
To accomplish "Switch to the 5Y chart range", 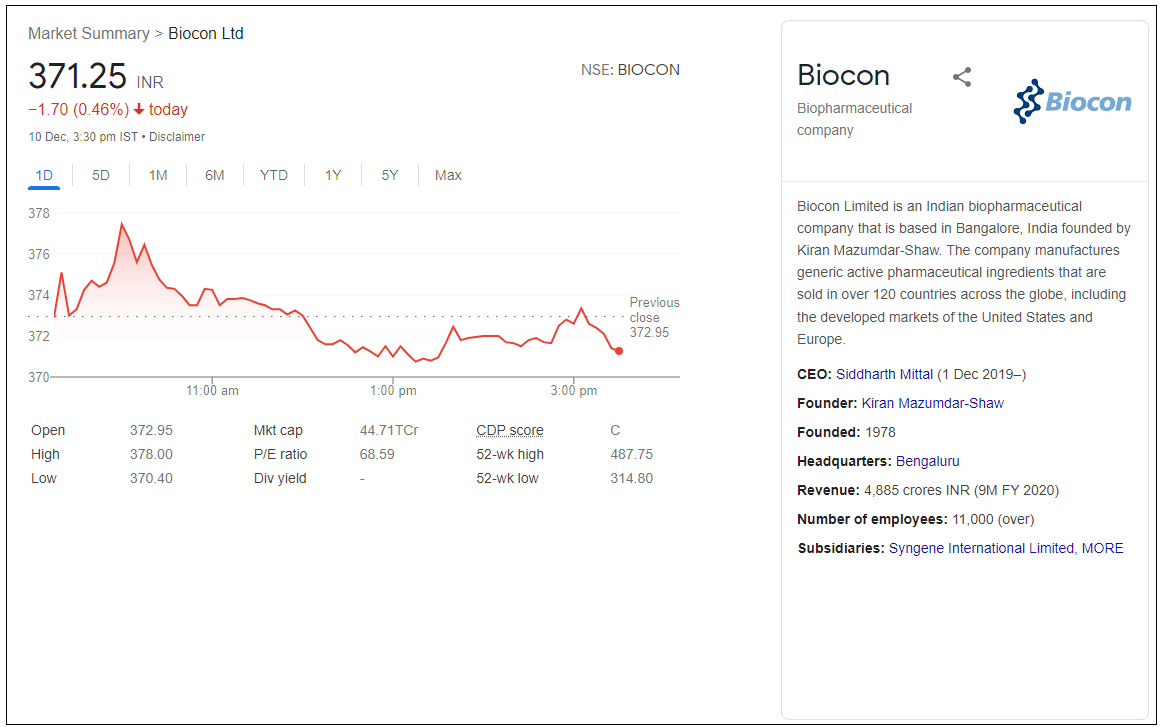I will [390, 175].
